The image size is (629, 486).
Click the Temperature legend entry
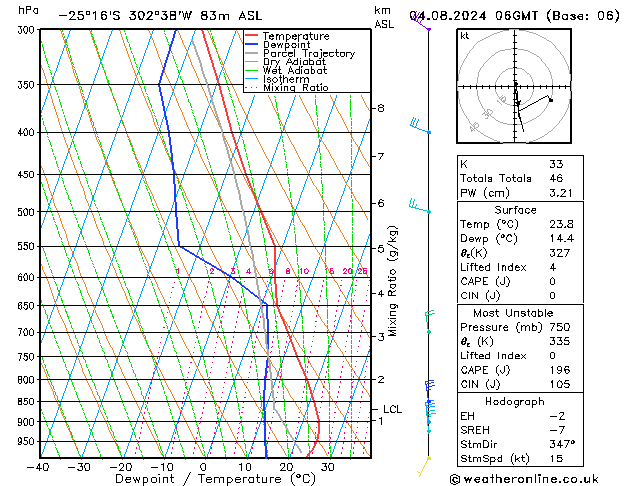point(287,36)
